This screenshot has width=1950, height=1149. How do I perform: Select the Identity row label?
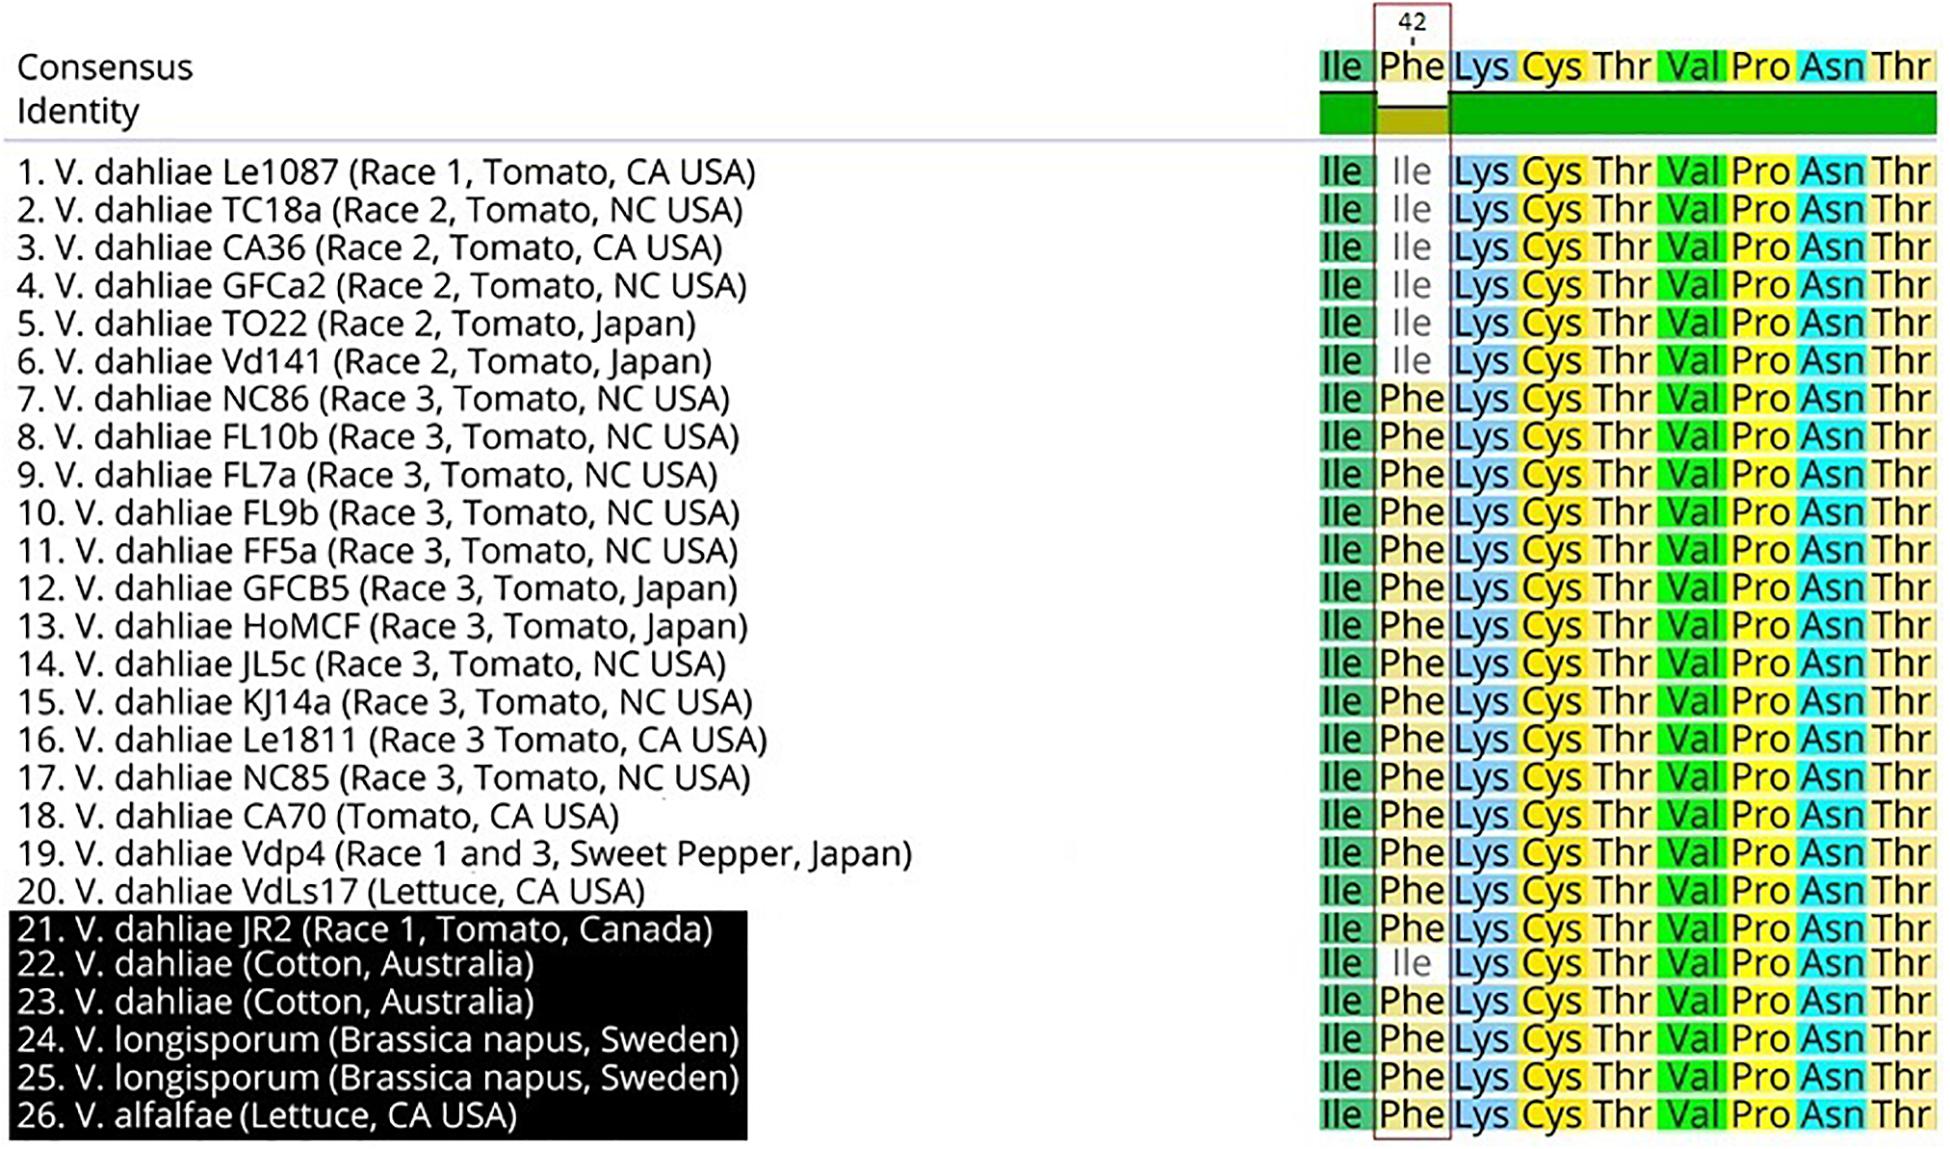(78, 111)
